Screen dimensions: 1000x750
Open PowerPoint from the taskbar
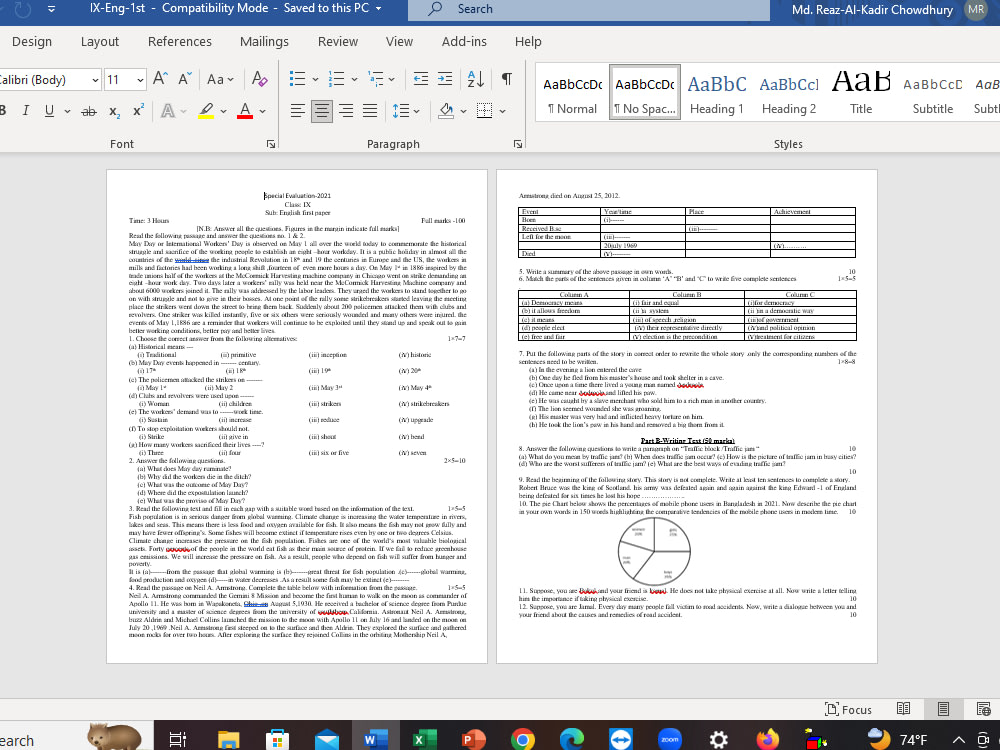[x=473, y=740]
